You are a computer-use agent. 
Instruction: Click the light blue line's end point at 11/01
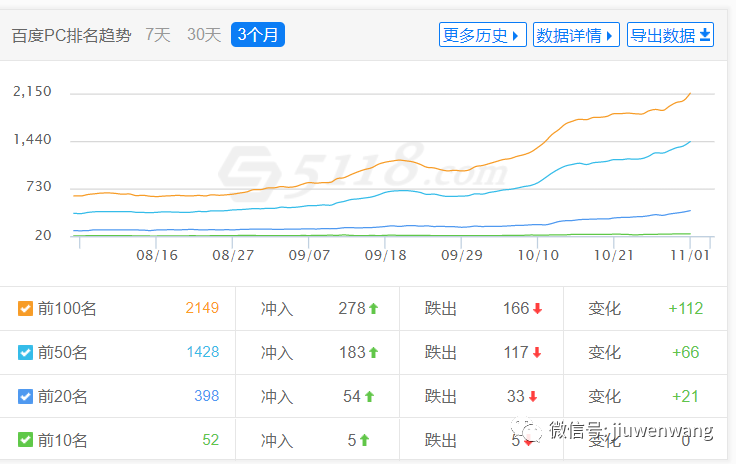coord(690,142)
